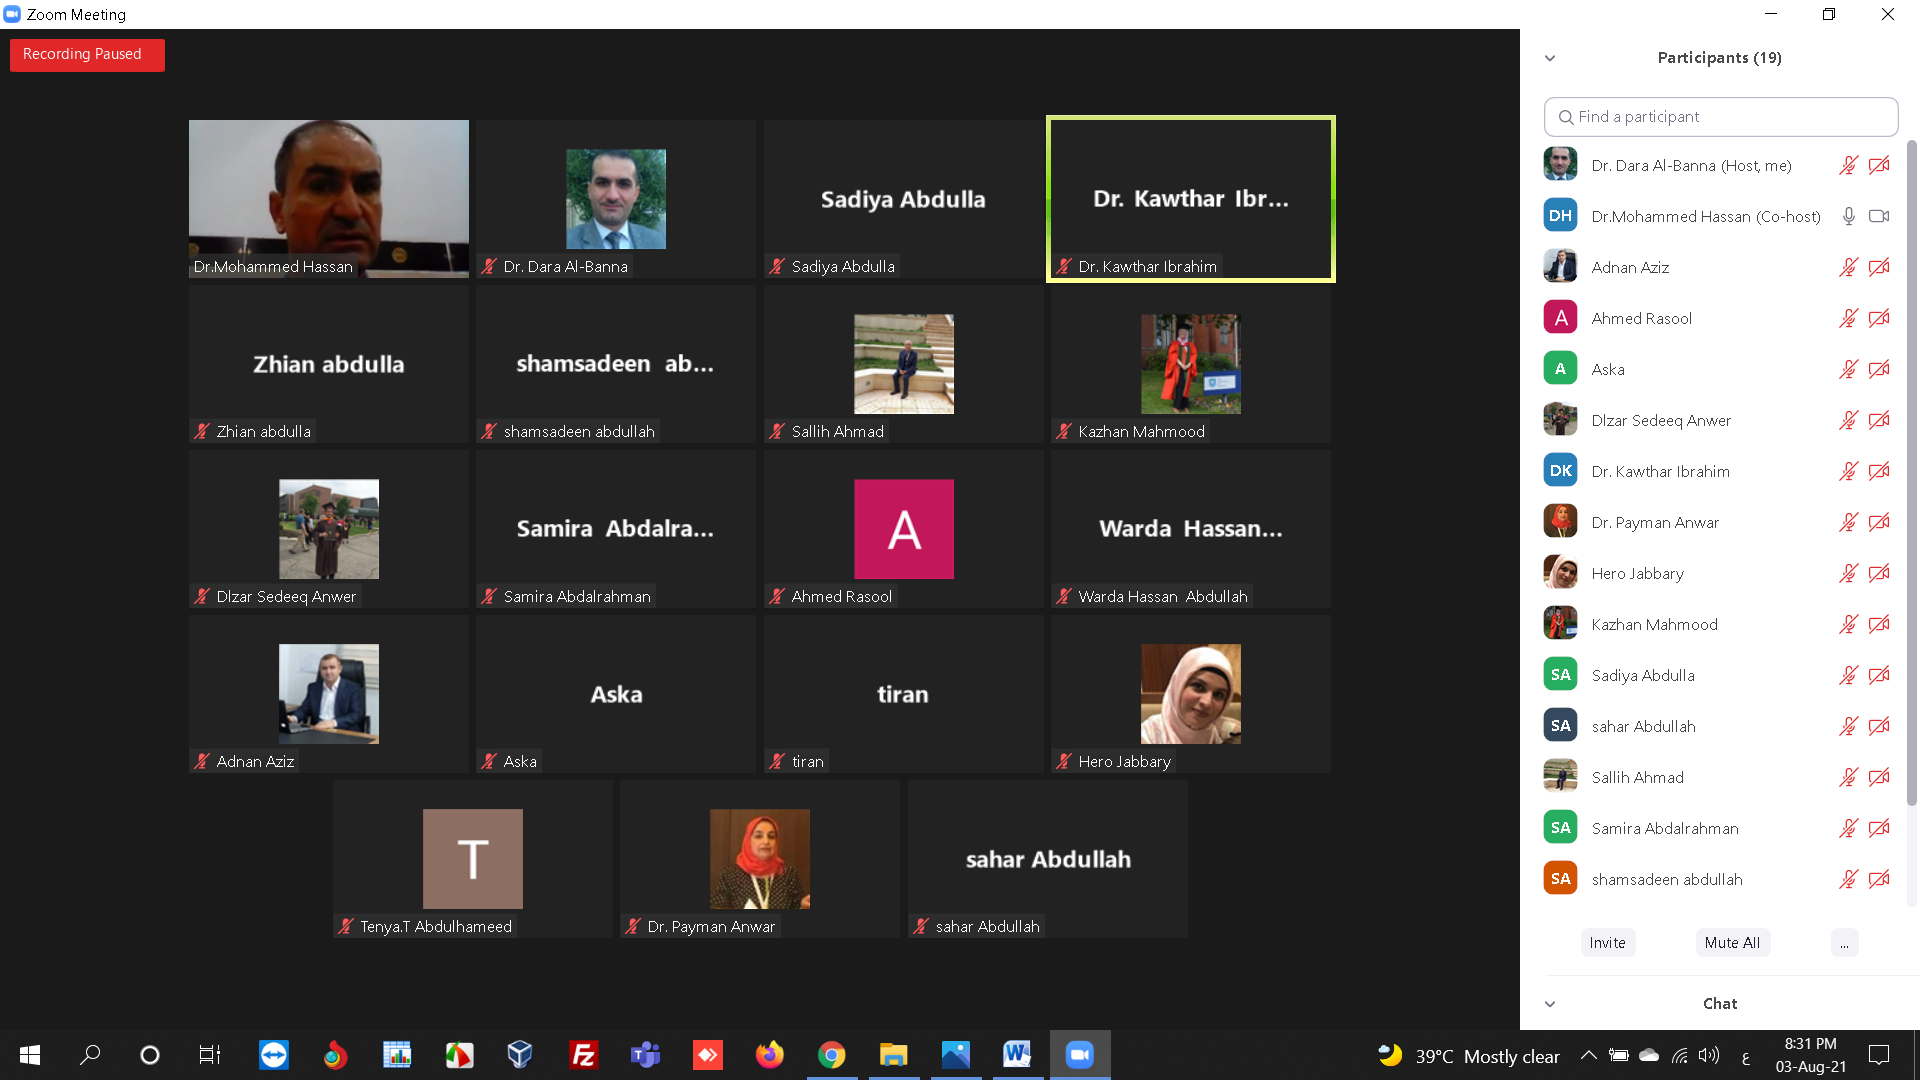This screenshot has width=1920, height=1080.
Task: Open Microsoft Teams from the taskbar
Action: 645,1055
